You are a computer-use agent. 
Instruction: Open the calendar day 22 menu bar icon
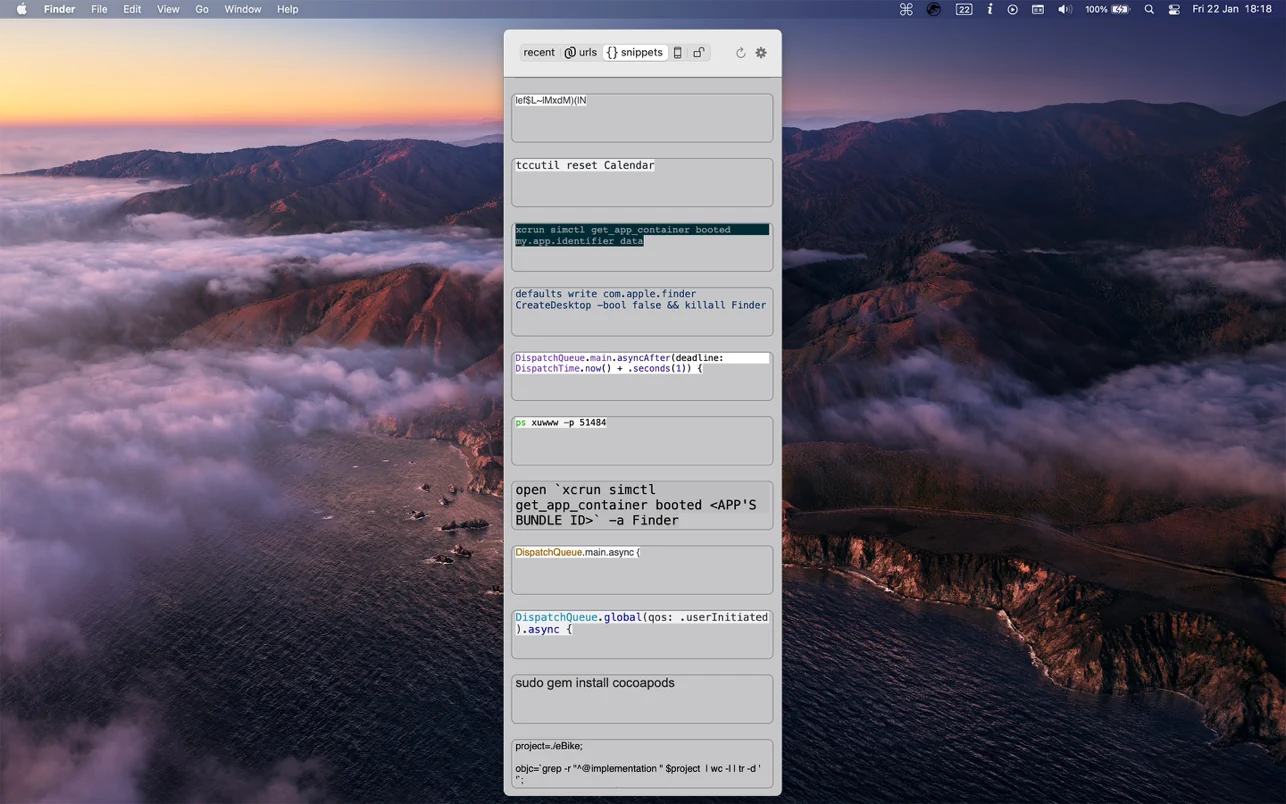962,9
